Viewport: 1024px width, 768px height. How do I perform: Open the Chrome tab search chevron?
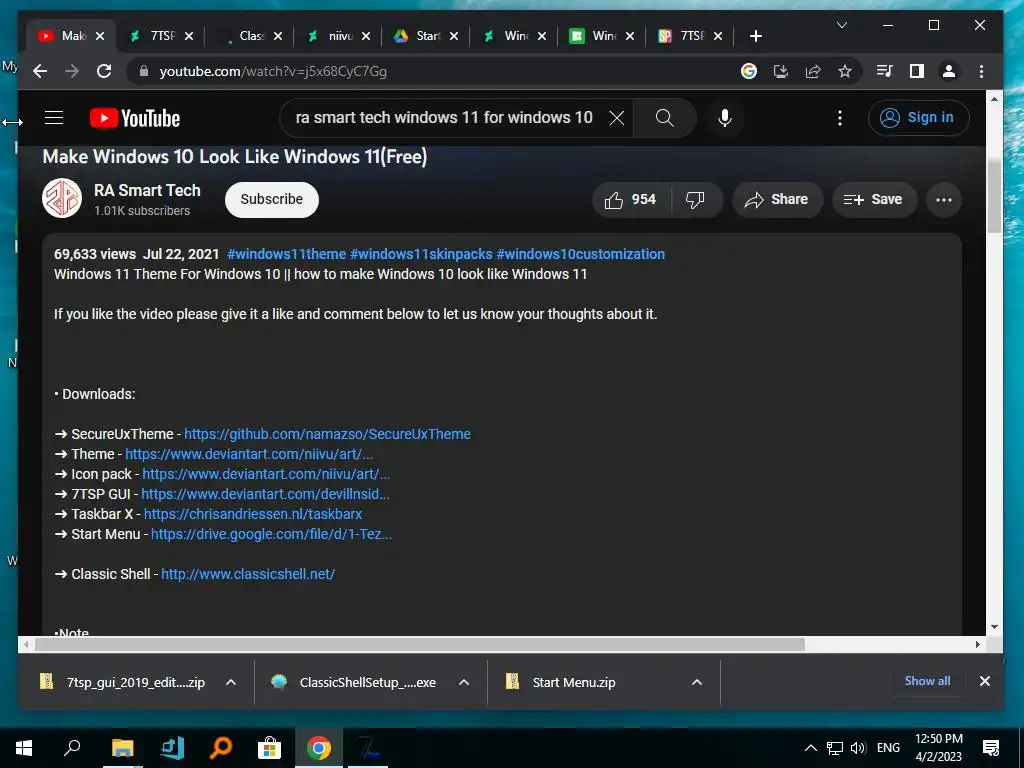842,25
